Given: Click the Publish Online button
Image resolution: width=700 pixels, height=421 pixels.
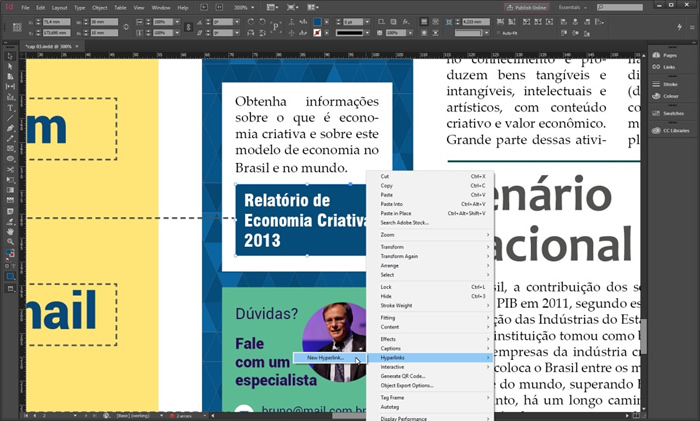Looking at the screenshot, I should 525,7.
